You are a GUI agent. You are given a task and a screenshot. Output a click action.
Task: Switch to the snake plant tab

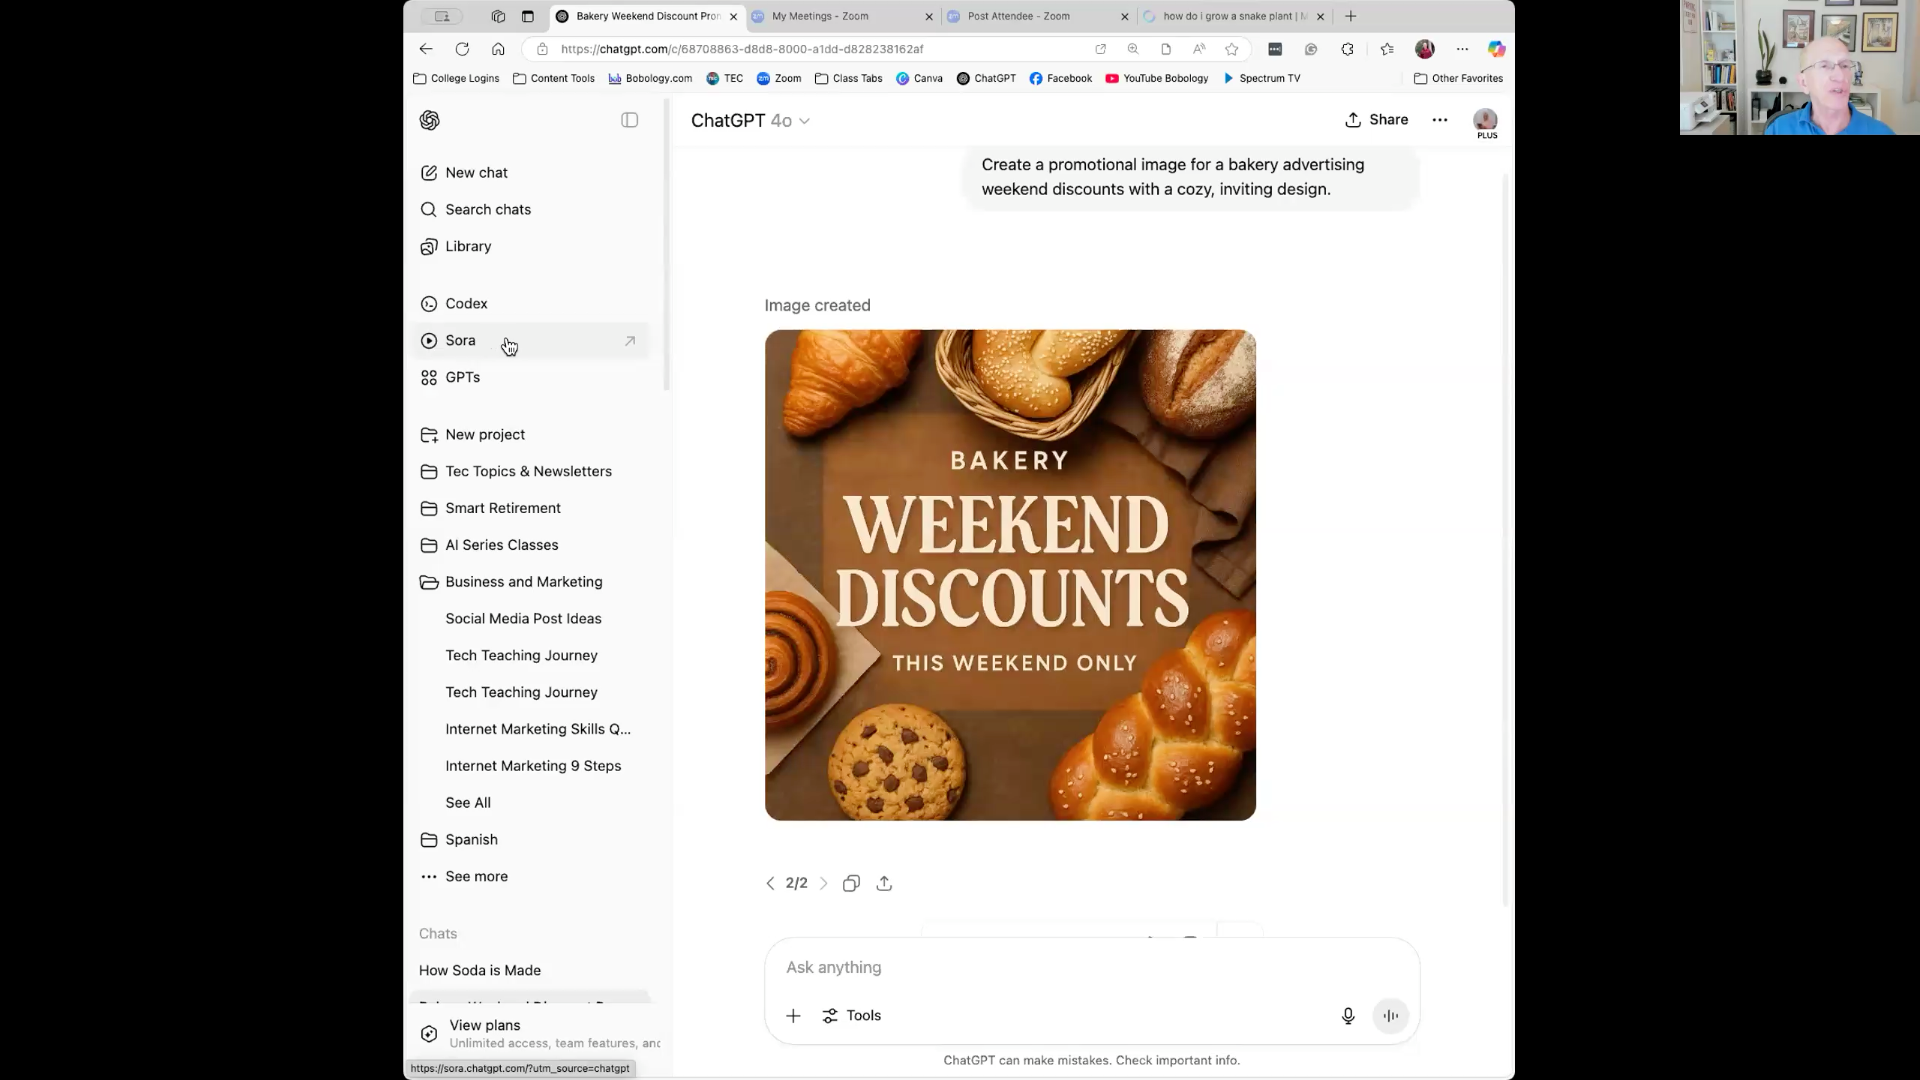[1232, 16]
